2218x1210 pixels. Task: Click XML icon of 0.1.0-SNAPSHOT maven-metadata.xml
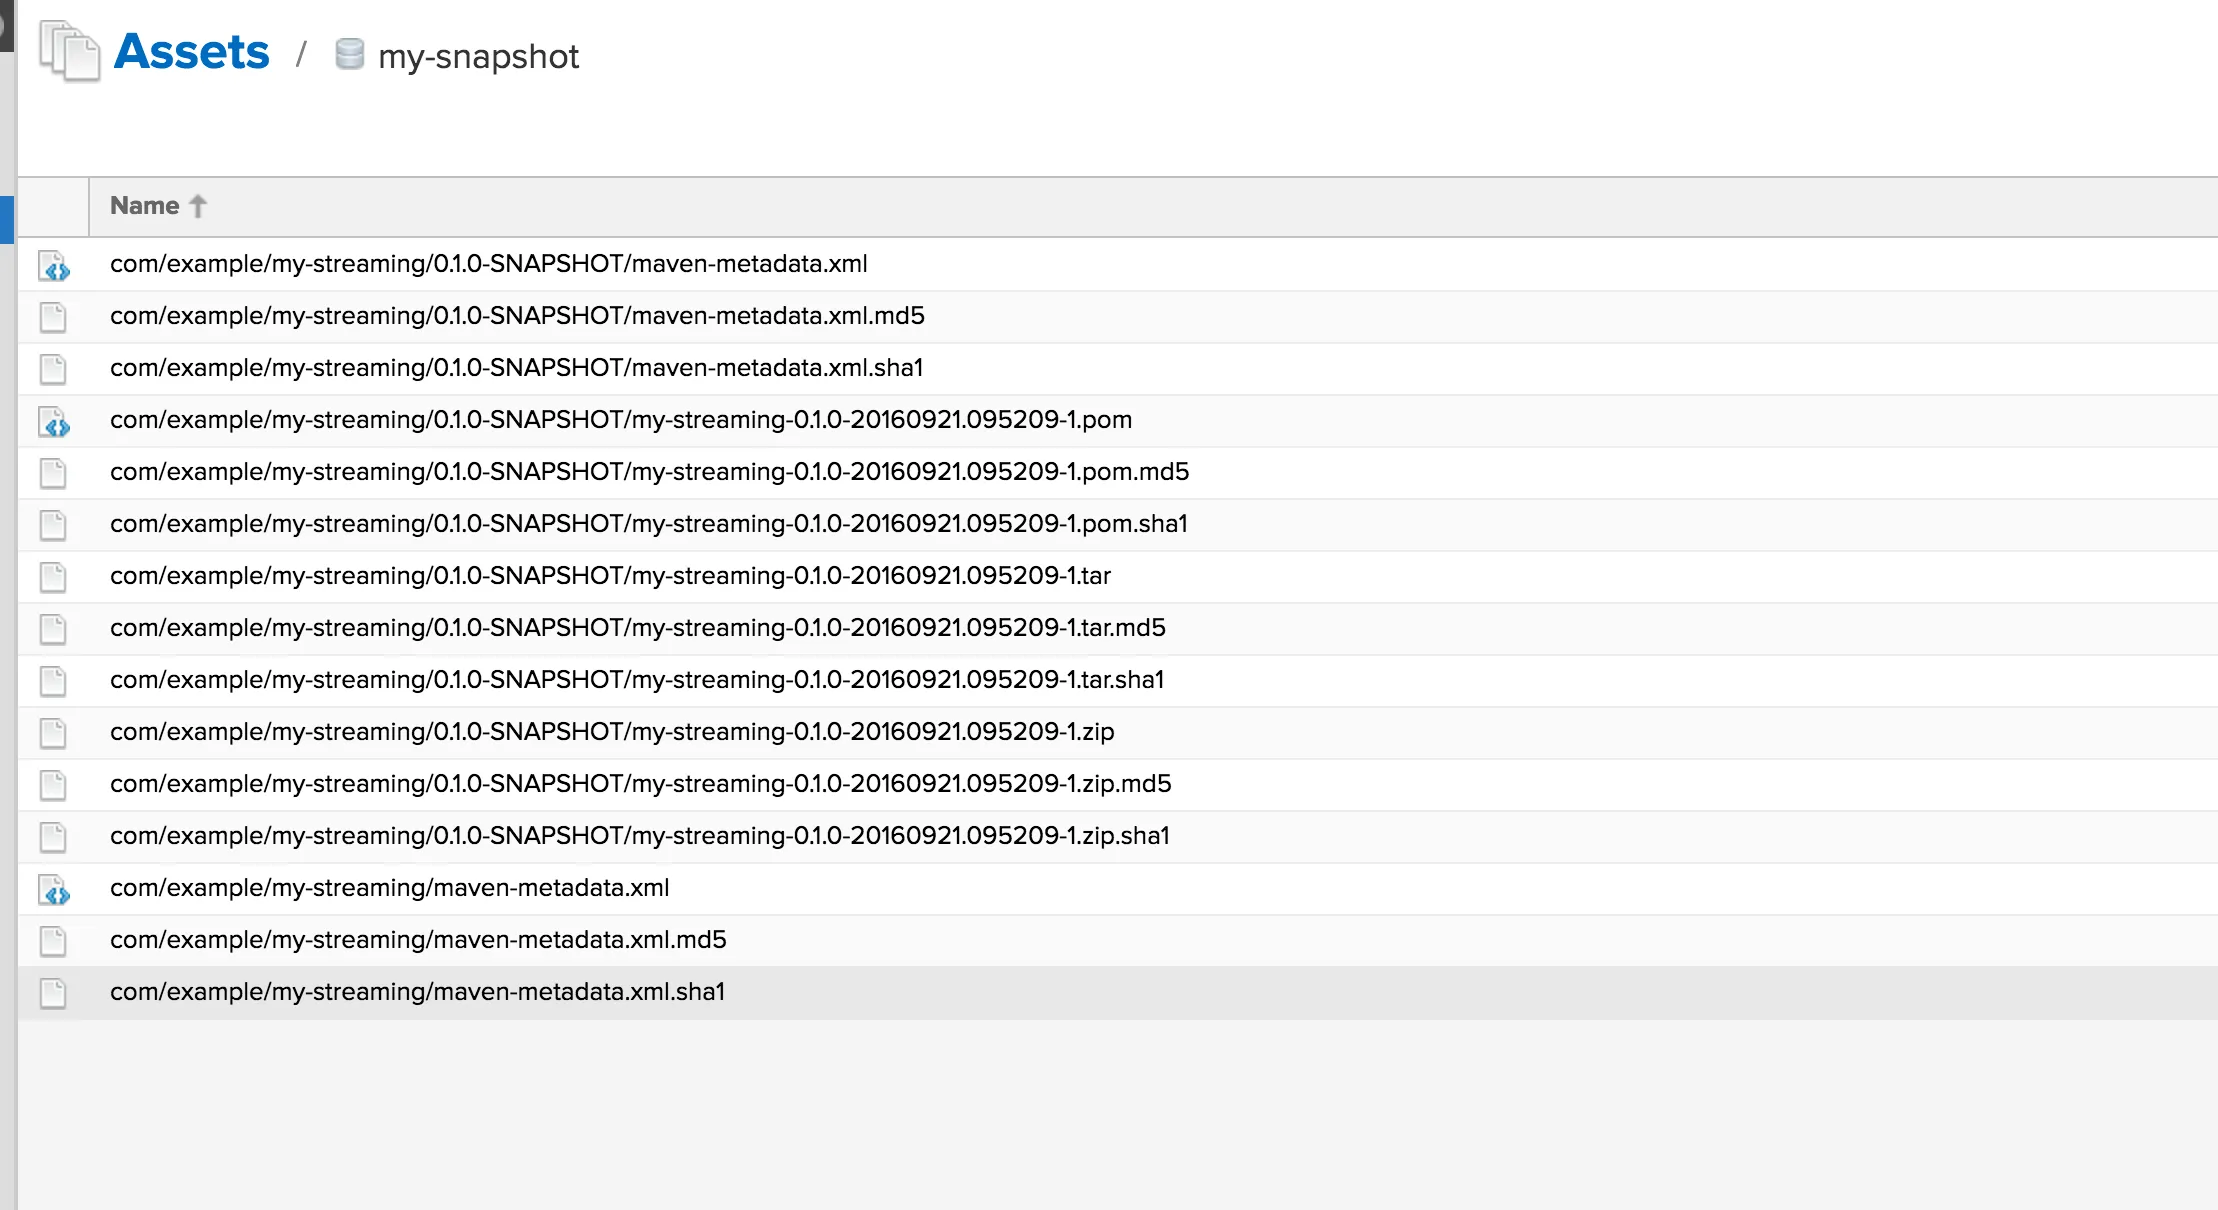(54, 266)
